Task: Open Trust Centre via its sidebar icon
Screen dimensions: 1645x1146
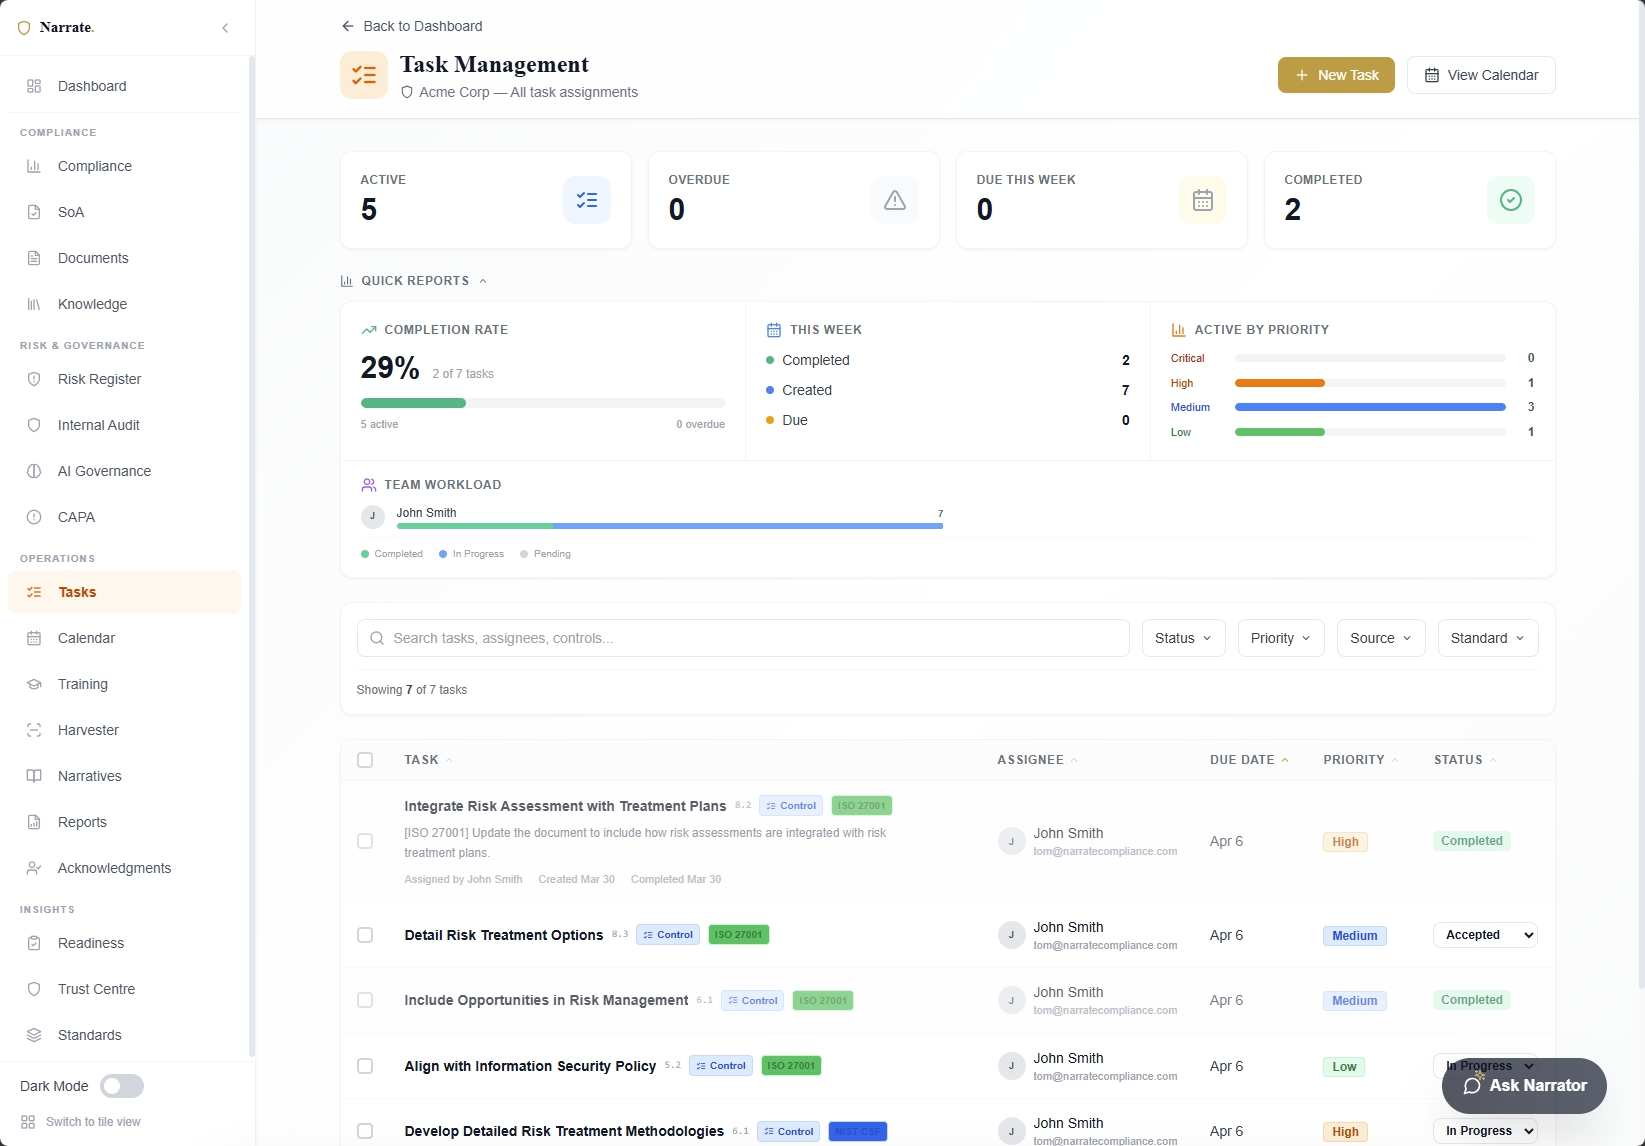Action: point(33,989)
